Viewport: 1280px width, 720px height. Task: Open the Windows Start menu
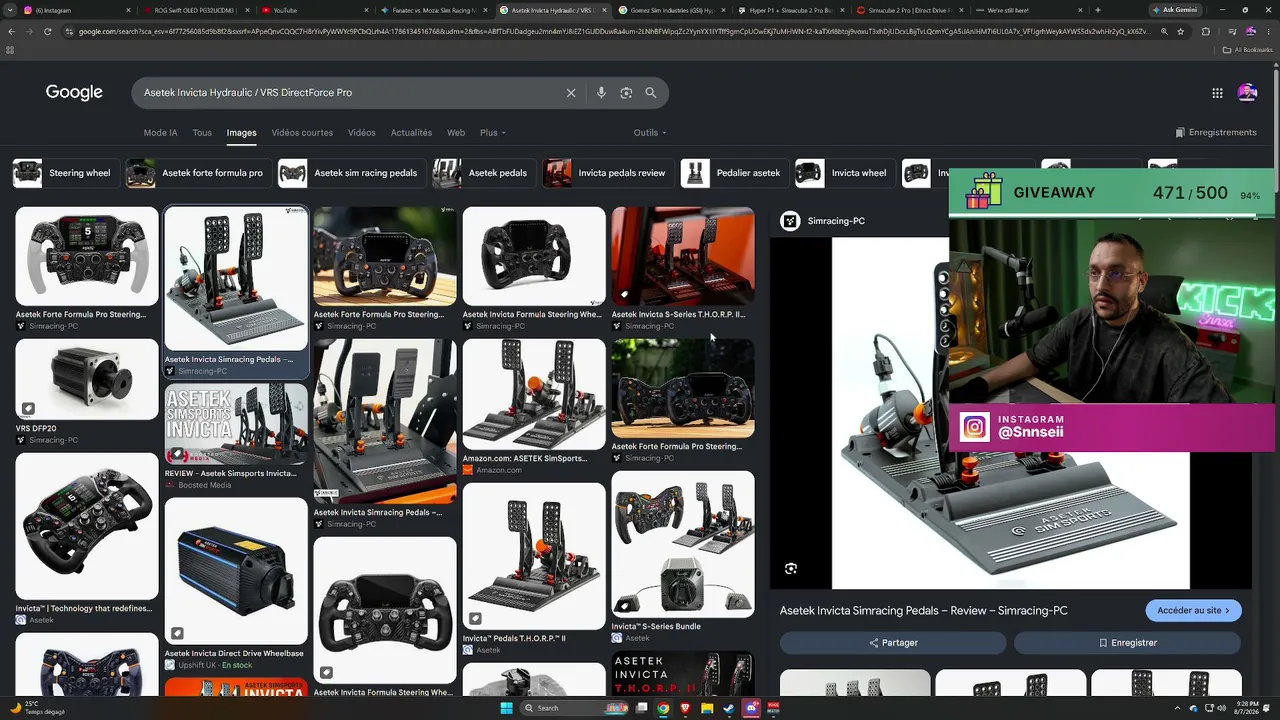pyautogui.click(x=506, y=708)
